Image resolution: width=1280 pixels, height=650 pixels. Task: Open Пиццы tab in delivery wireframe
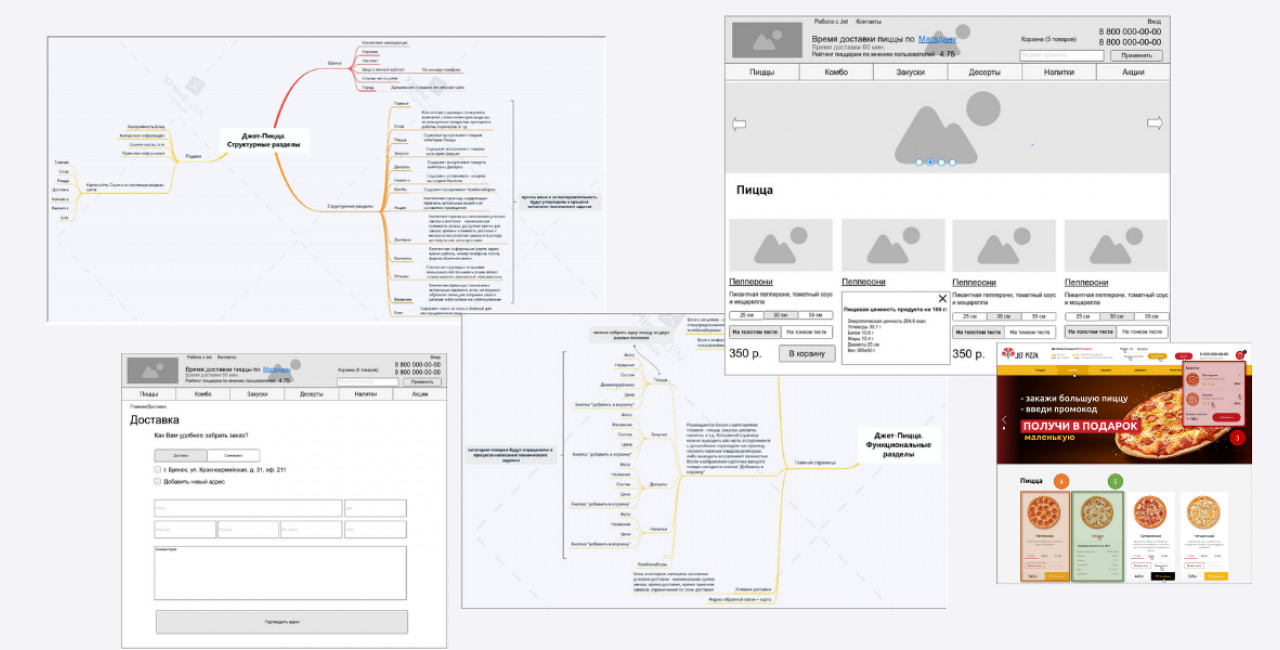tap(149, 394)
